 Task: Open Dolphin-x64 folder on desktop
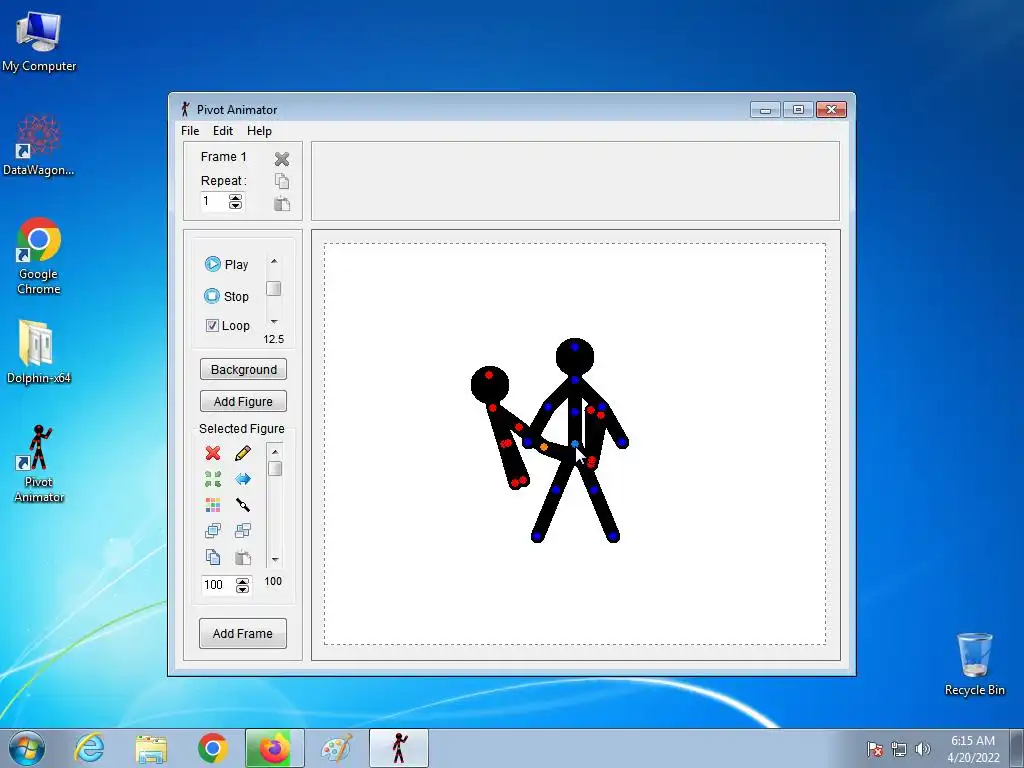(x=39, y=351)
